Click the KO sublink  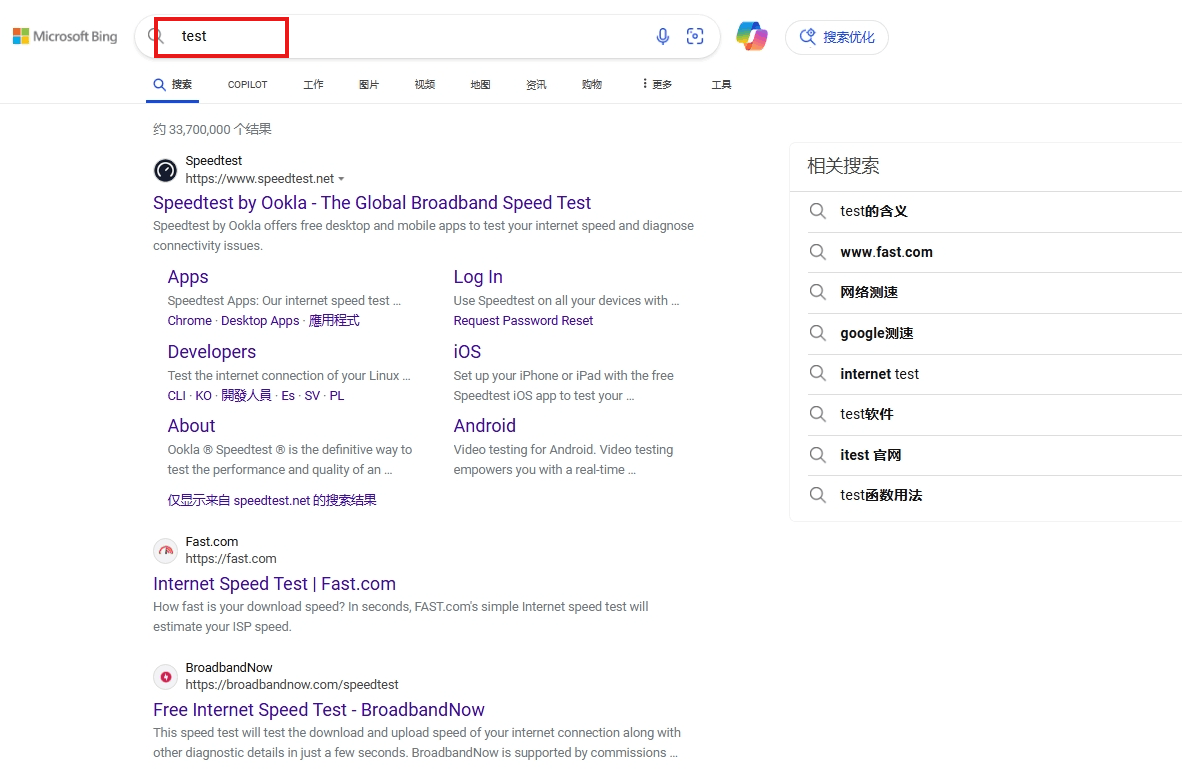(x=204, y=396)
